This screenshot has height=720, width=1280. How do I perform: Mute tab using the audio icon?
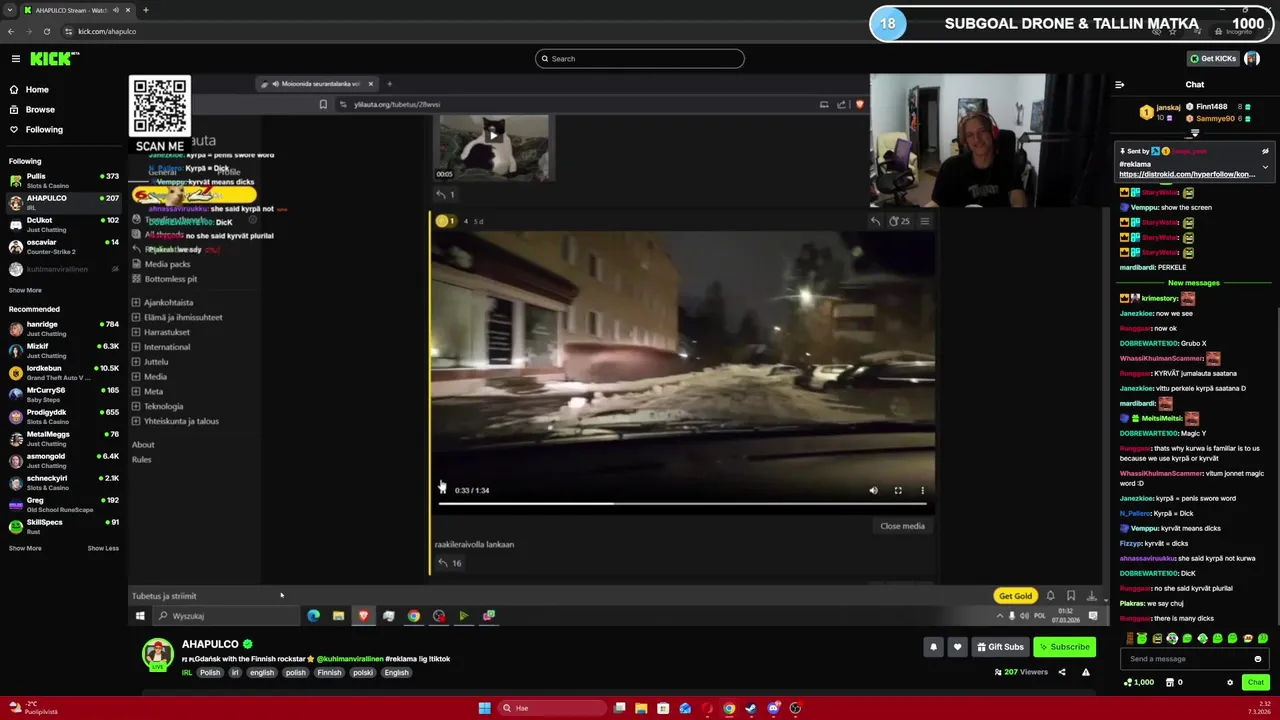[116, 10]
